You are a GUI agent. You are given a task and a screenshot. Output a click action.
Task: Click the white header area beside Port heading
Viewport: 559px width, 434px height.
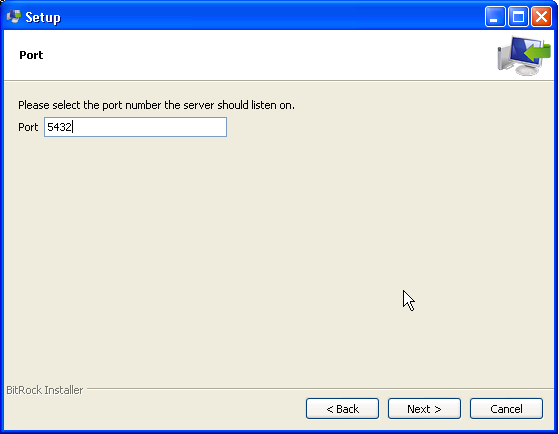[x=267, y=55]
